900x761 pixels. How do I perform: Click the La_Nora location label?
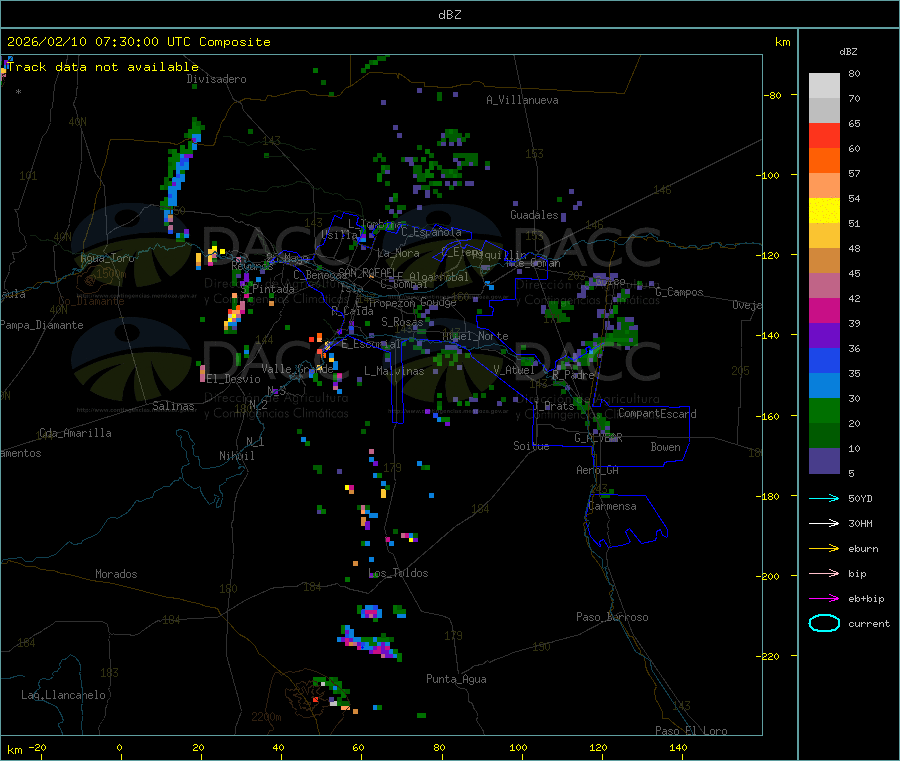(x=398, y=253)
